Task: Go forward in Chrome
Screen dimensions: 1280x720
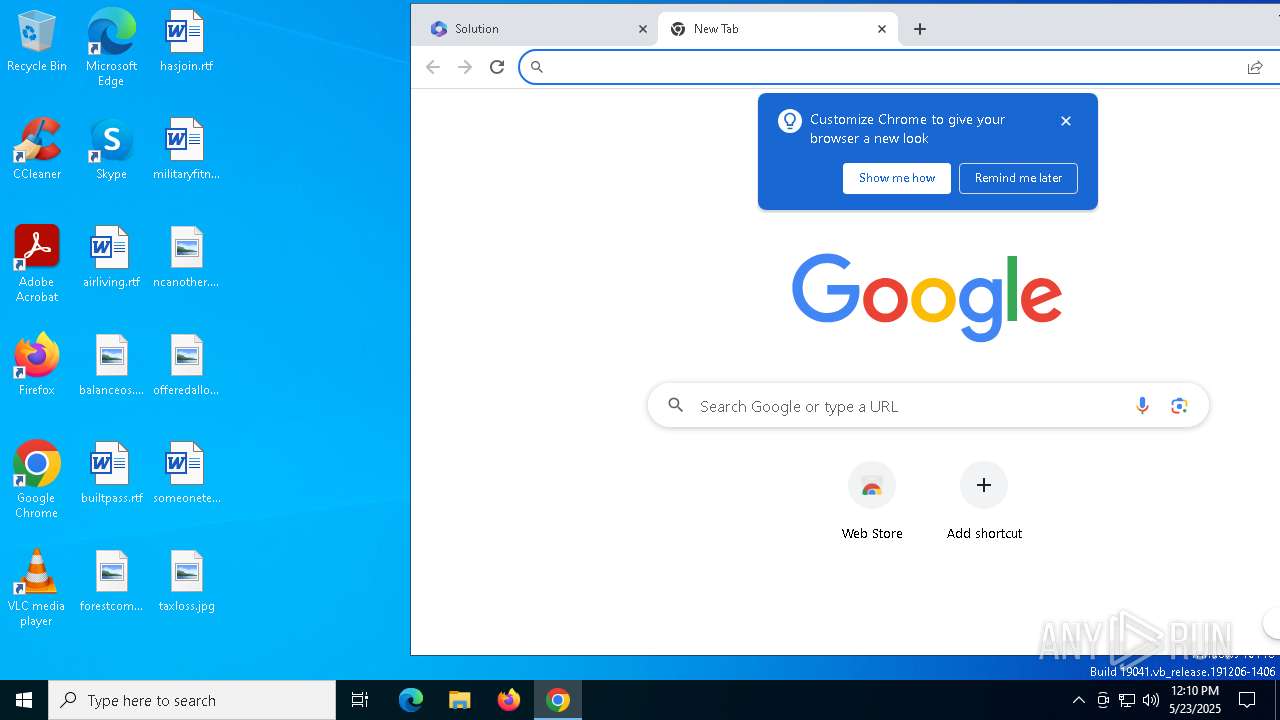Action: (x=465, y=67)
